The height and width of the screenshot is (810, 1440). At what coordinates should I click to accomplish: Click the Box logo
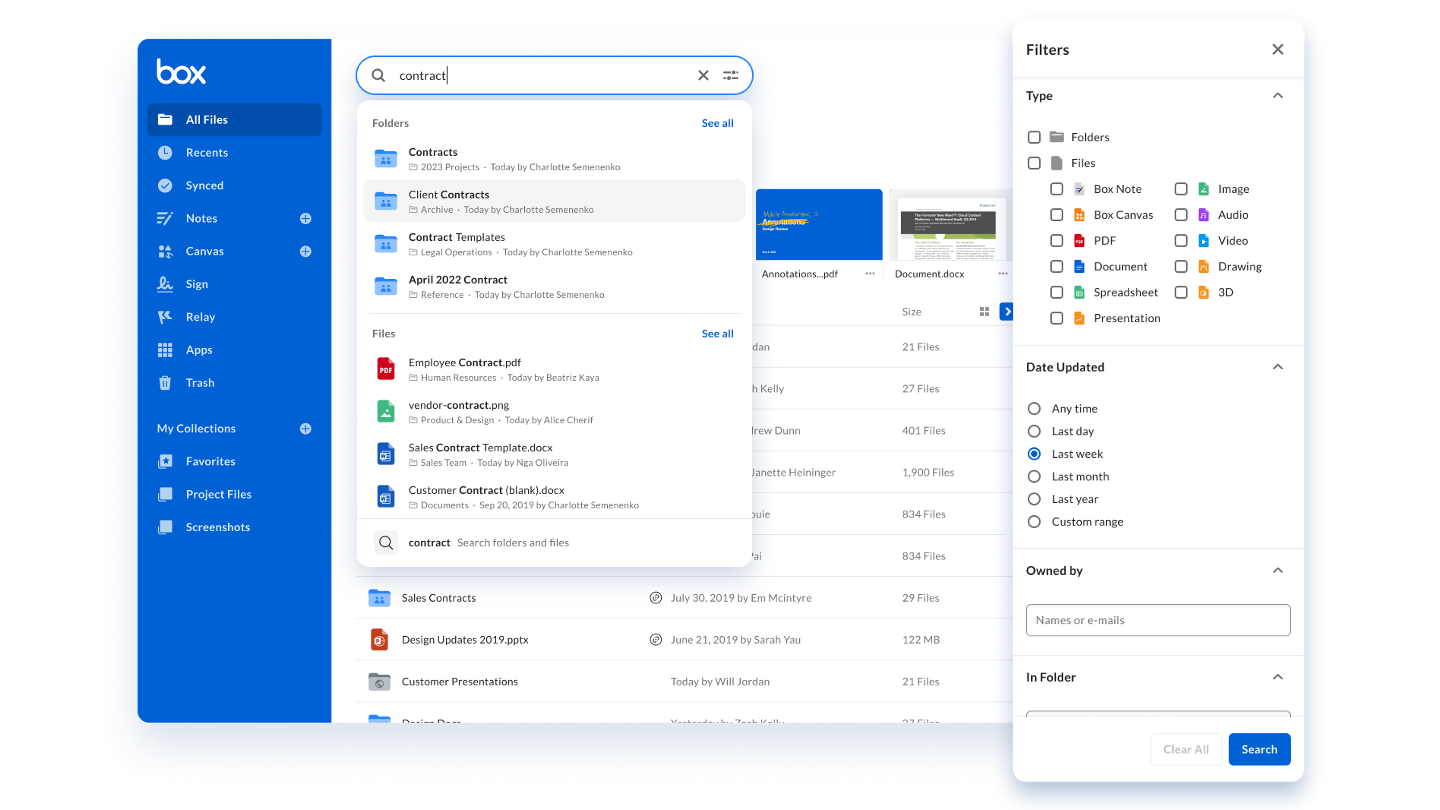[x=181, y=72]
